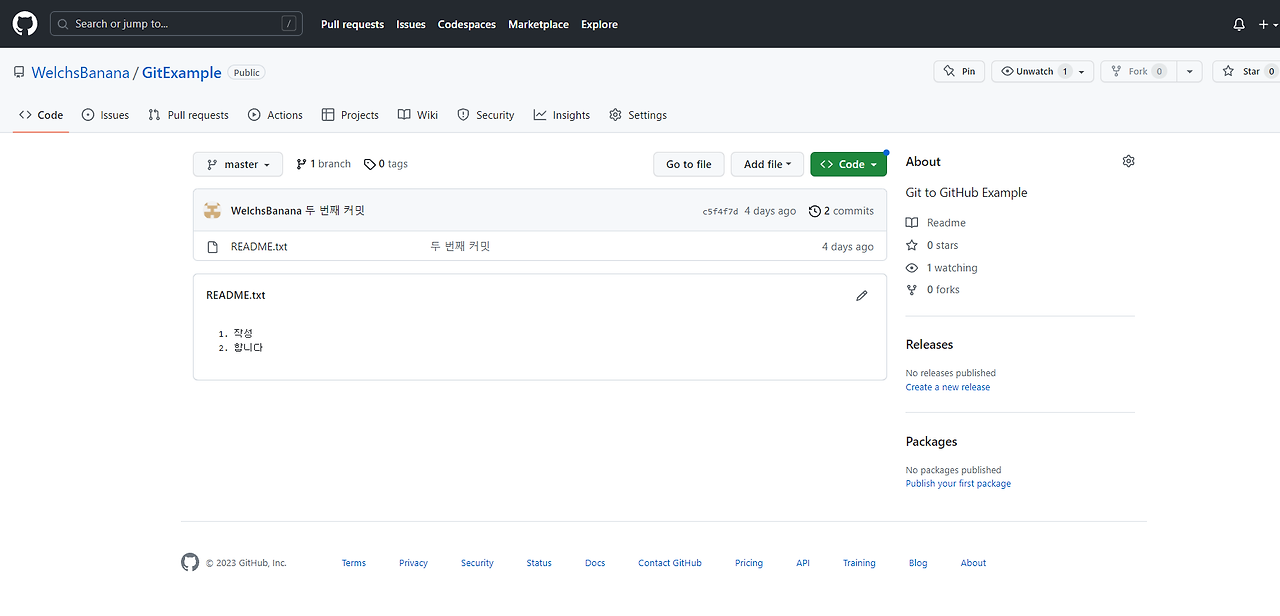
Task: View the 0 tags link
Action: pyautogui.click(x=386, y=164)
